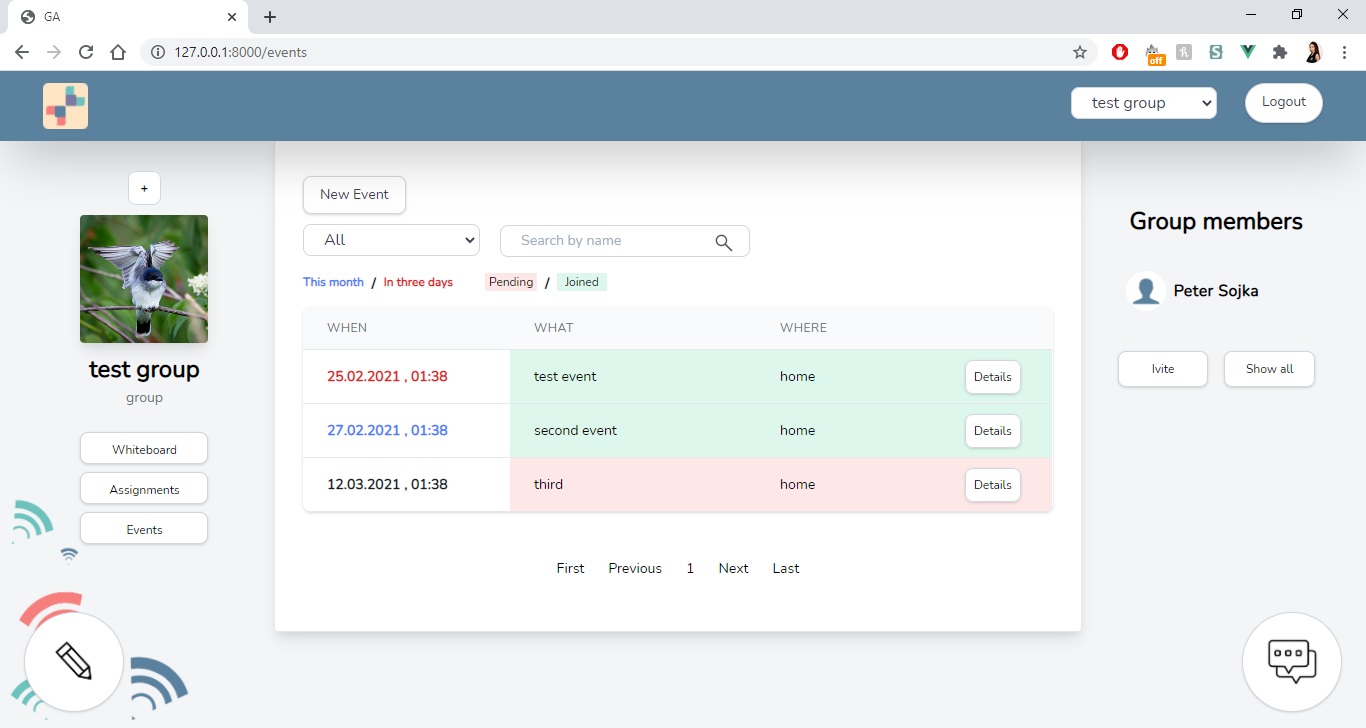Click the pencil edit floating icon
The width and height of the screenshot is (1366, 728).
[74, 661]
